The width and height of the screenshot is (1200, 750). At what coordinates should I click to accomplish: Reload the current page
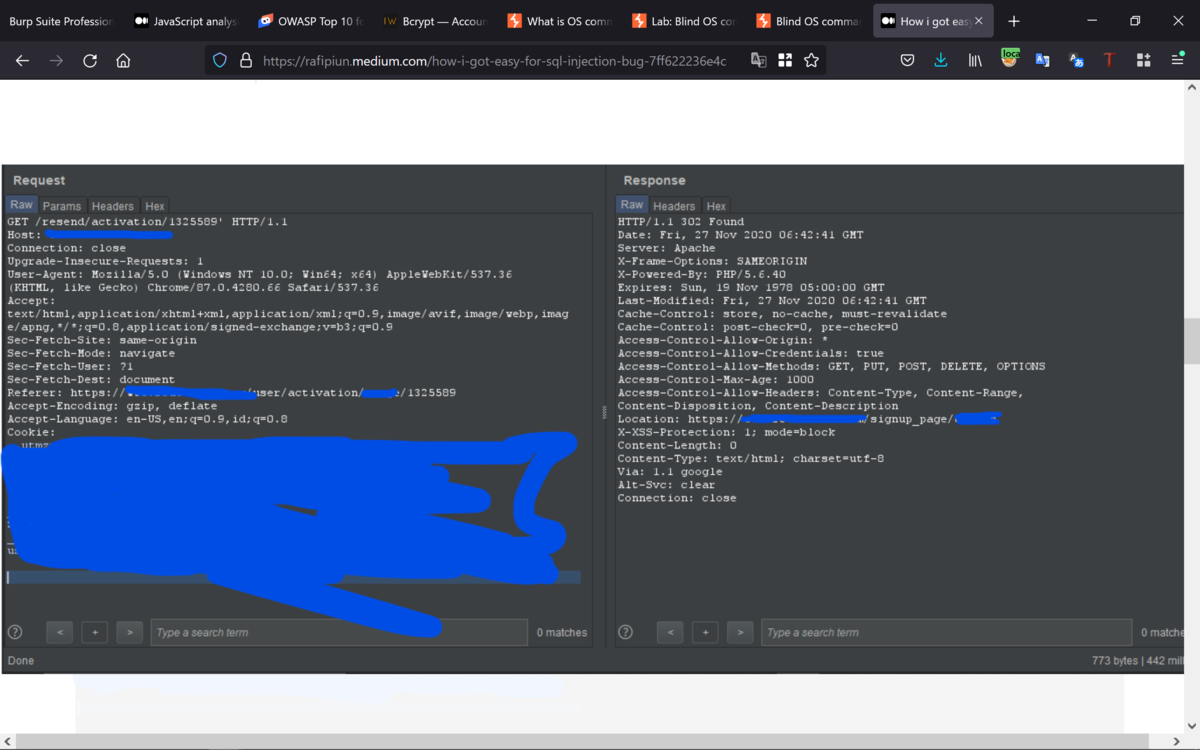(x=90, y=61)
